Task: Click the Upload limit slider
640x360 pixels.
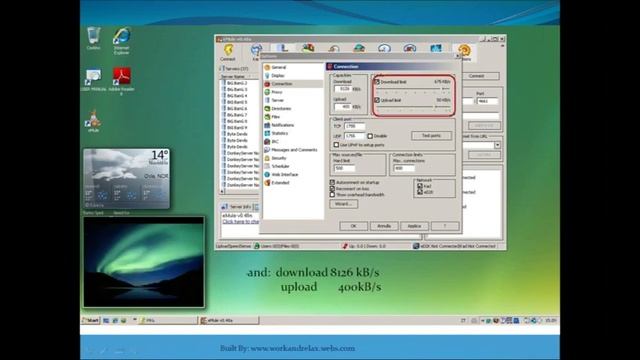Action: tap(413, 107)
